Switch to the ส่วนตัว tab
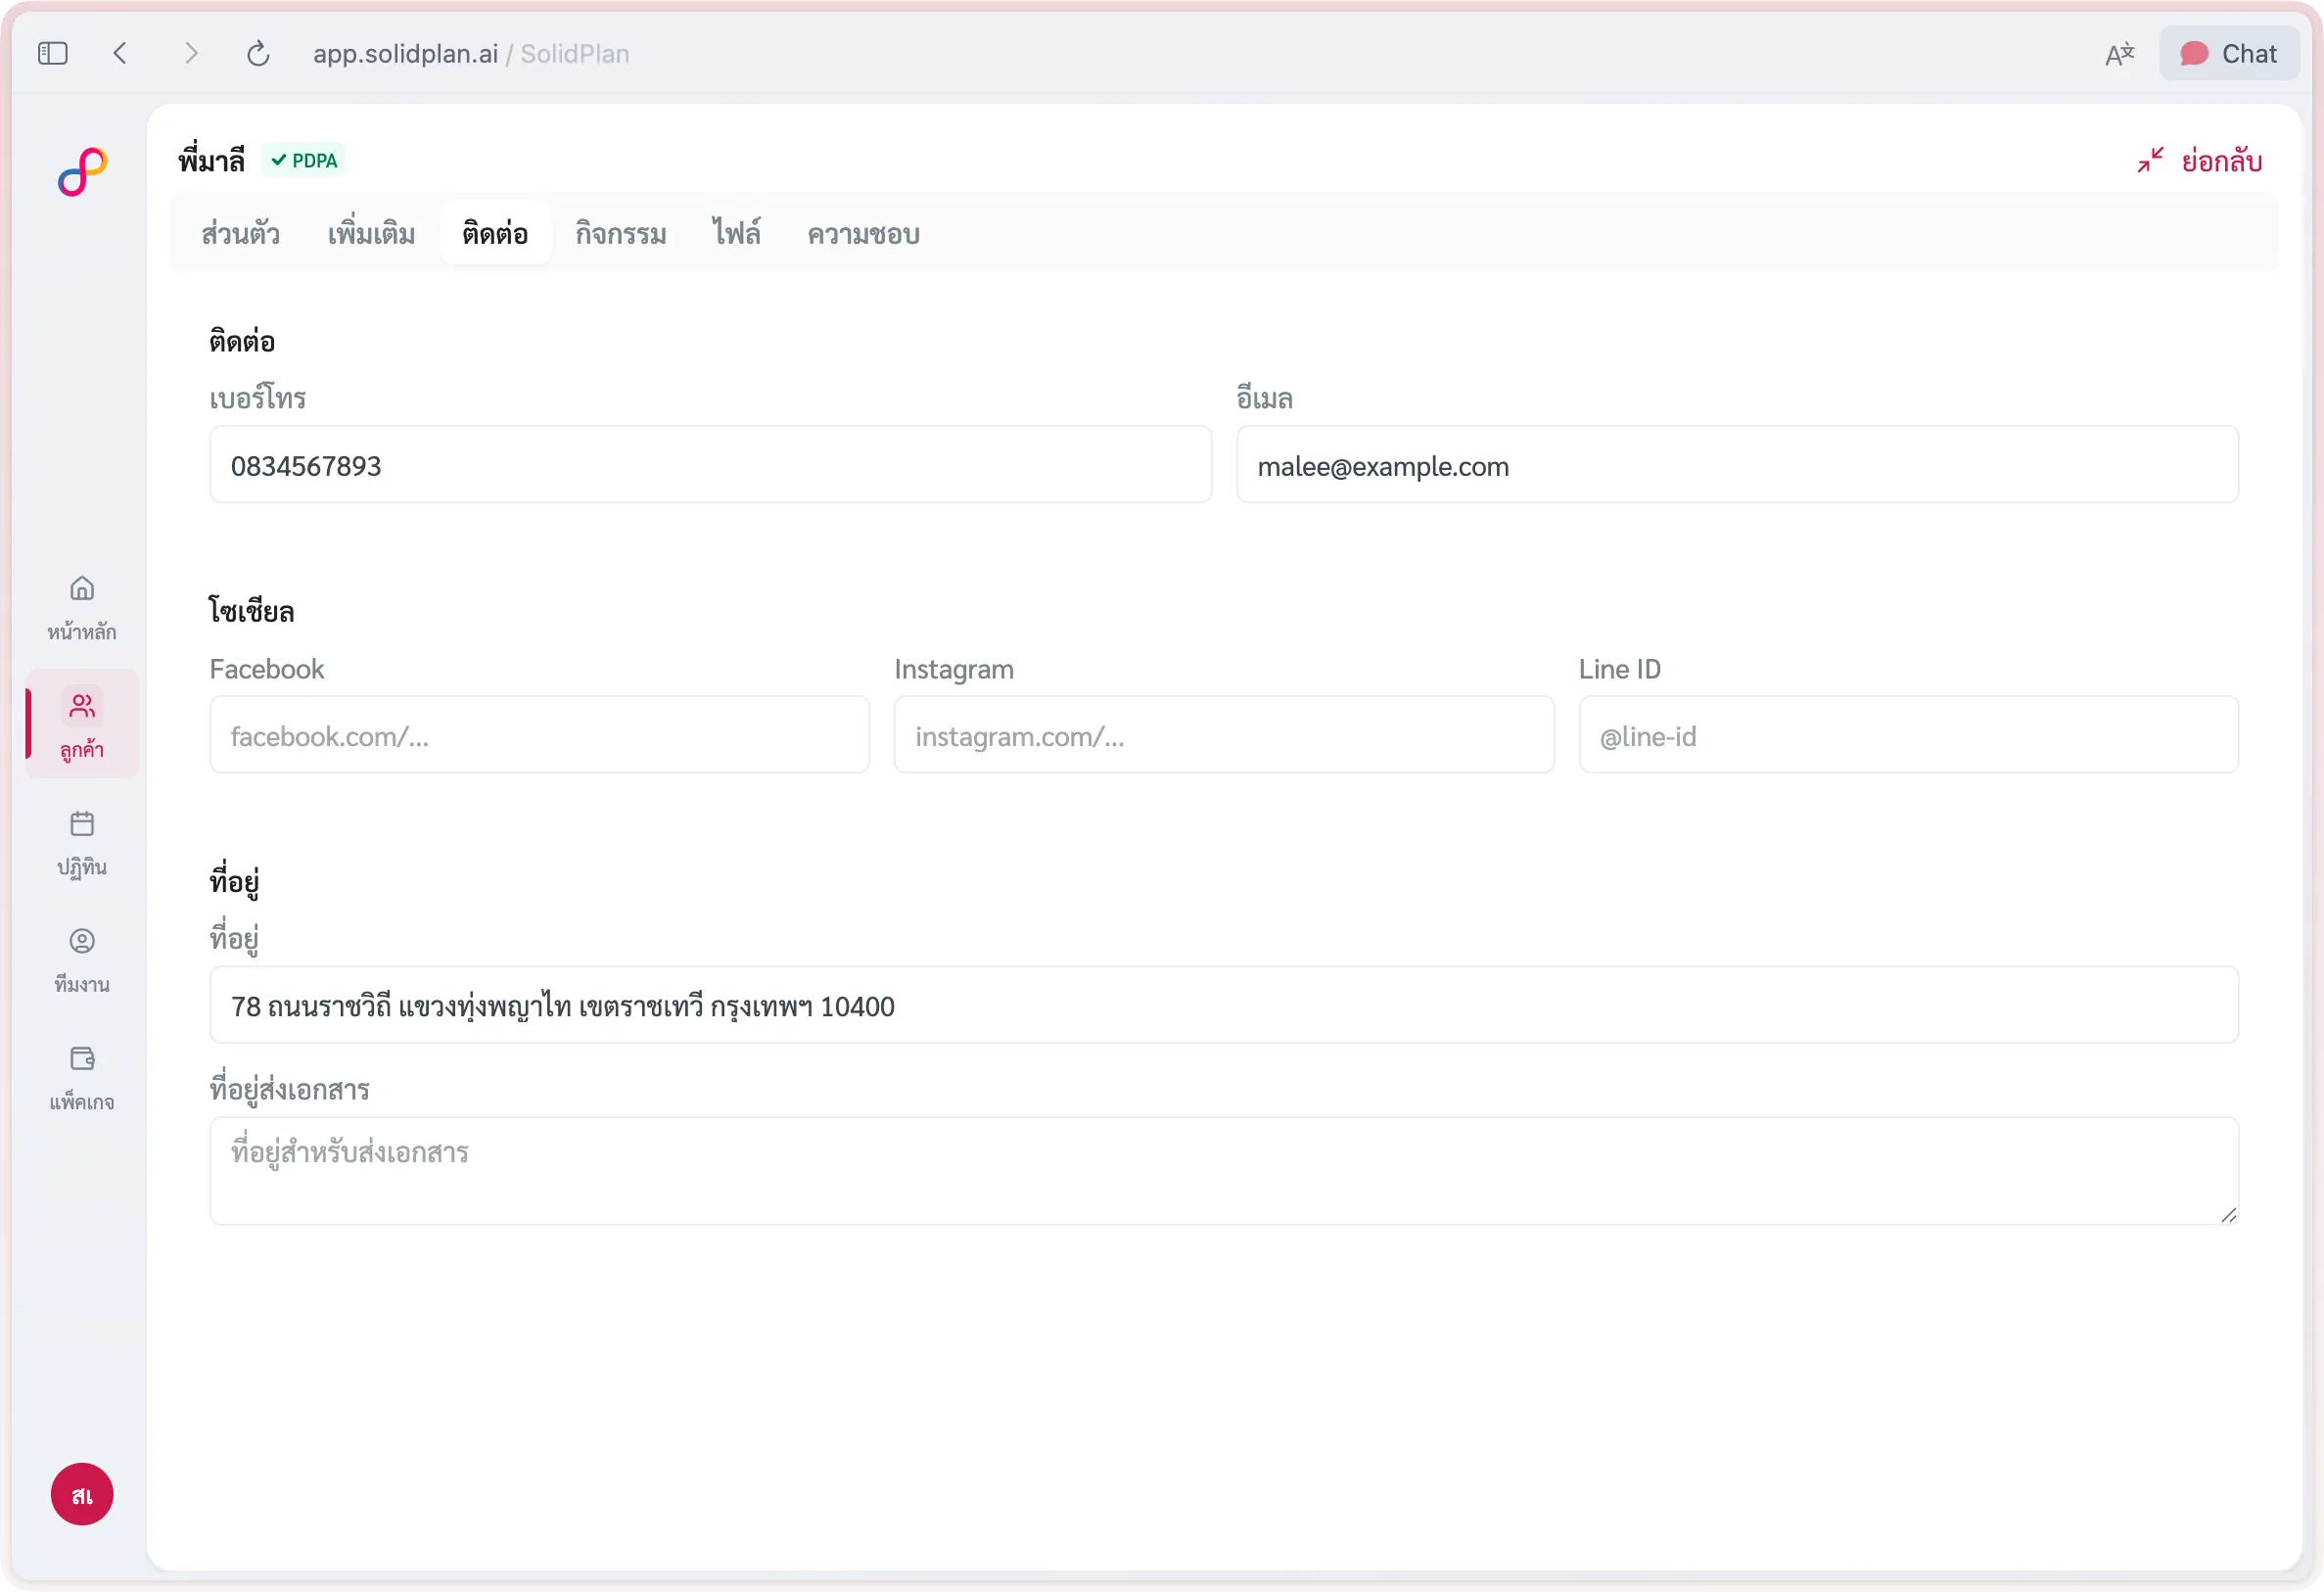 (x=240, y=233)
